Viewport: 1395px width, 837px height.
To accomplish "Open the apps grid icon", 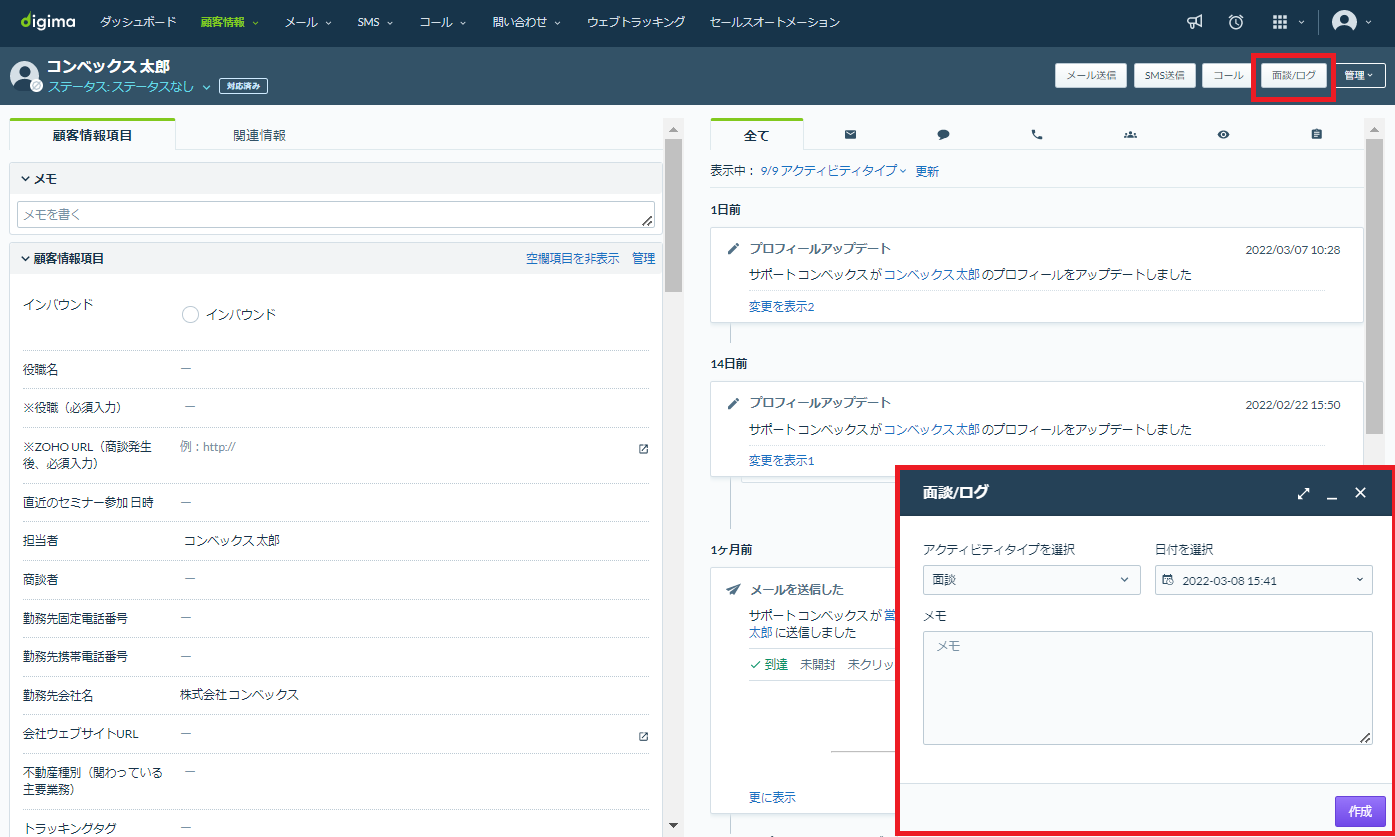I will tap(1280, 22).
